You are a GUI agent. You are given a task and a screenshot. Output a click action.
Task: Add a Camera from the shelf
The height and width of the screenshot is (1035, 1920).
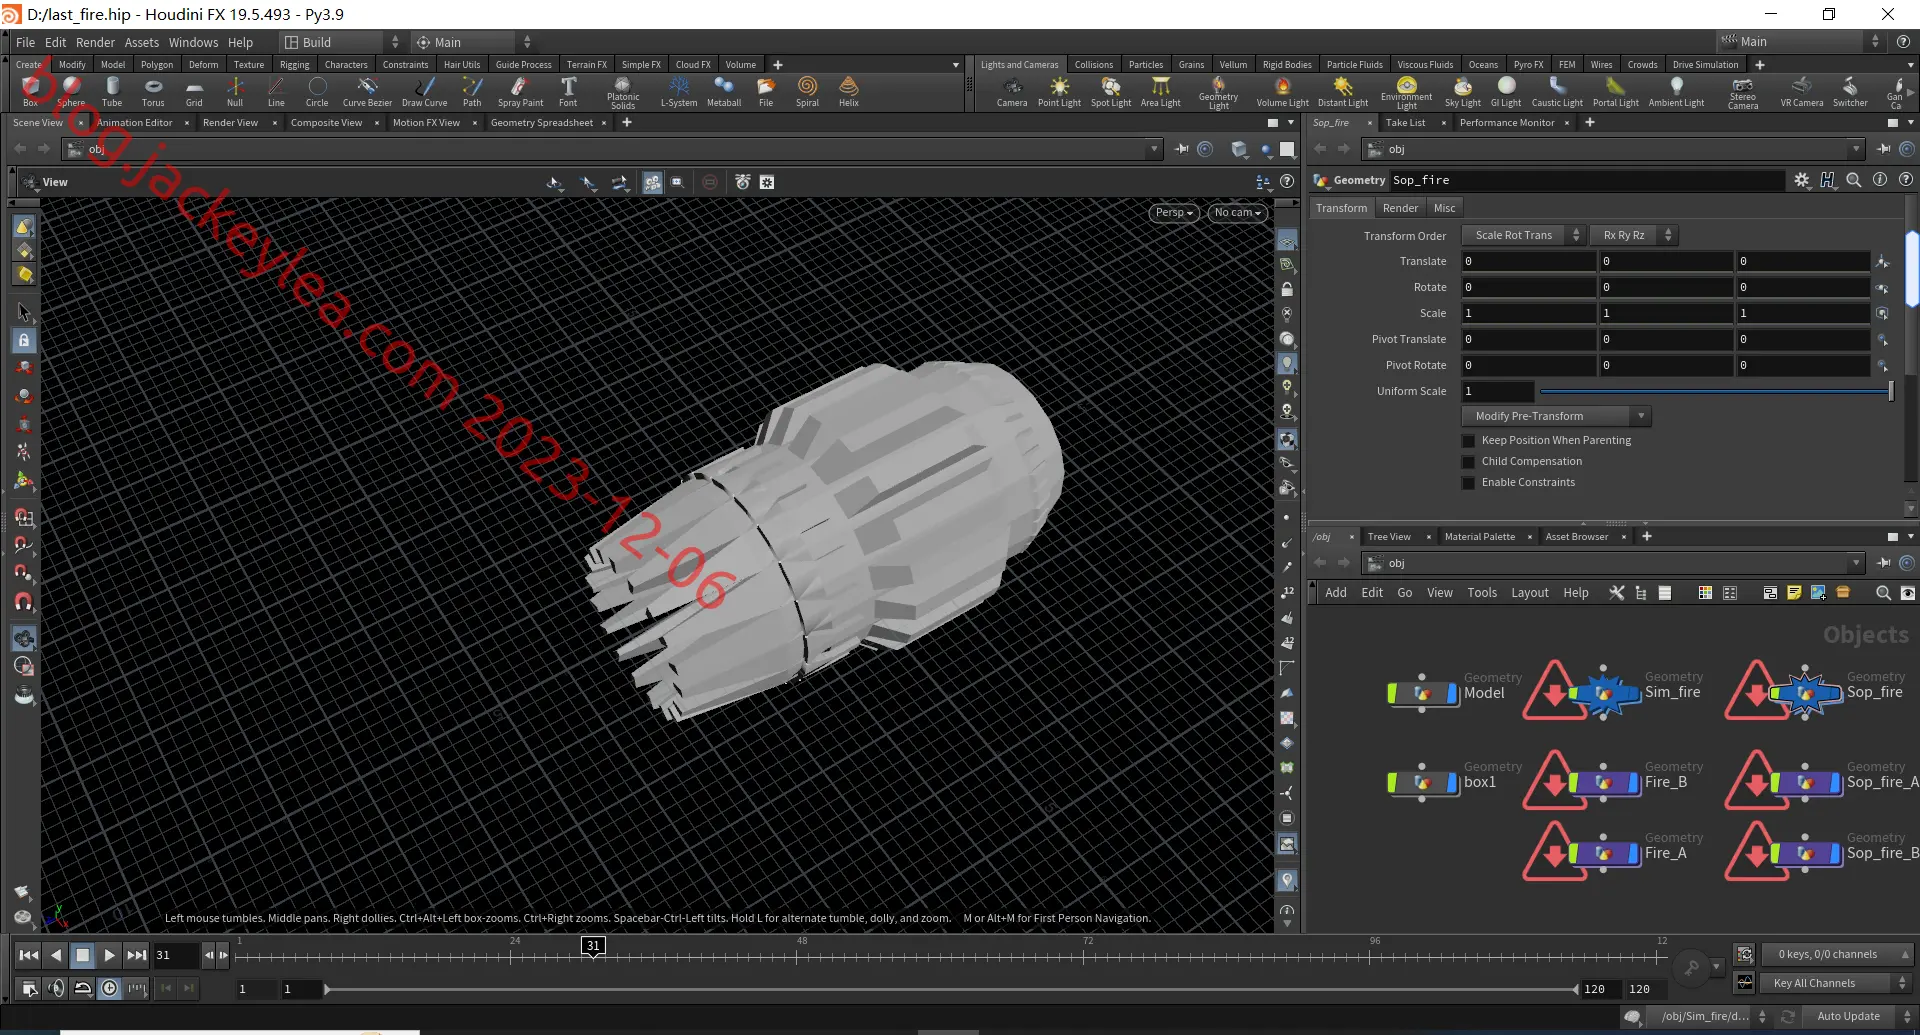coord(1012,92)
